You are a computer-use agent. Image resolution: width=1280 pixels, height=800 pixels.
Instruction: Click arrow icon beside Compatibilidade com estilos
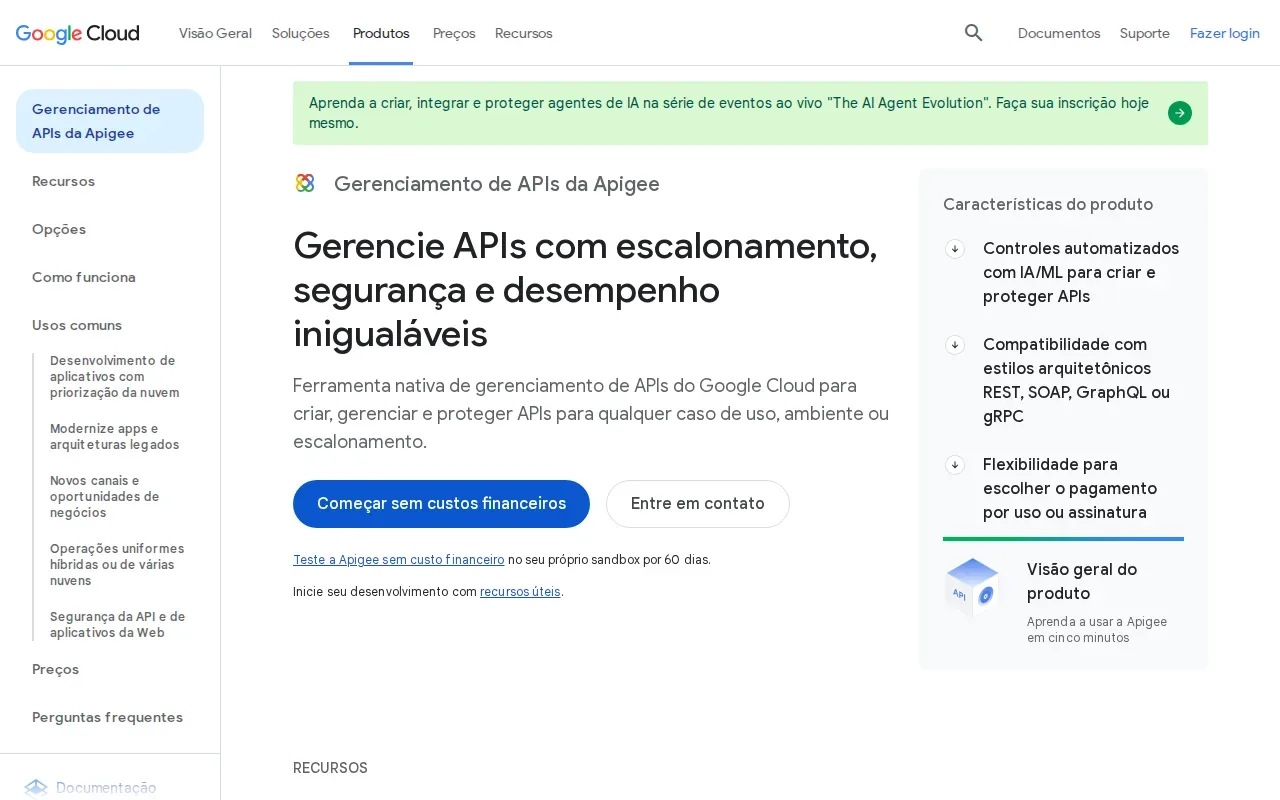[955, 345]
